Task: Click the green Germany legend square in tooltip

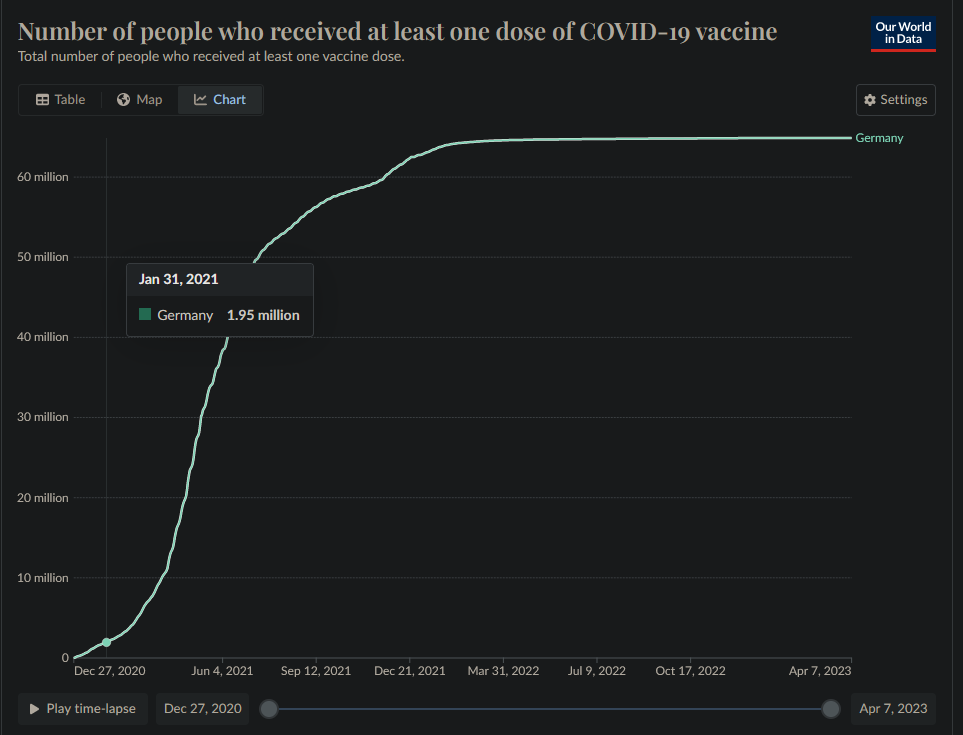Action: (x=145, y=314)
